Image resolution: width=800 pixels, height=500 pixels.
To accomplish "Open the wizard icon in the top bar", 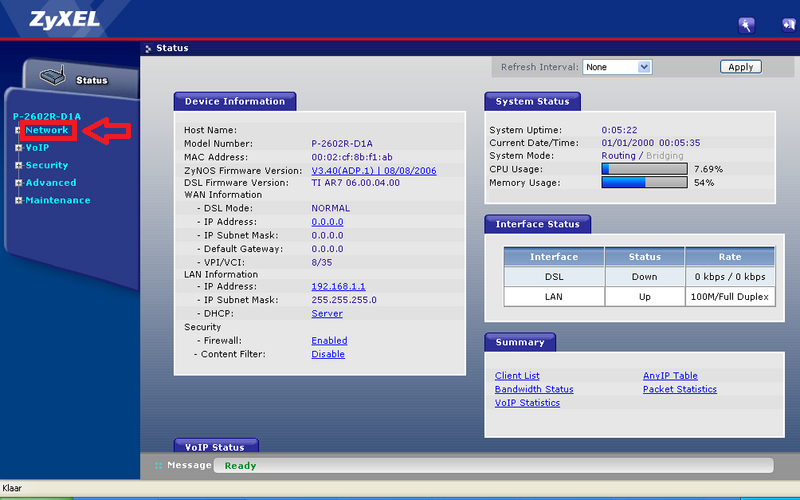I will 746,25.
